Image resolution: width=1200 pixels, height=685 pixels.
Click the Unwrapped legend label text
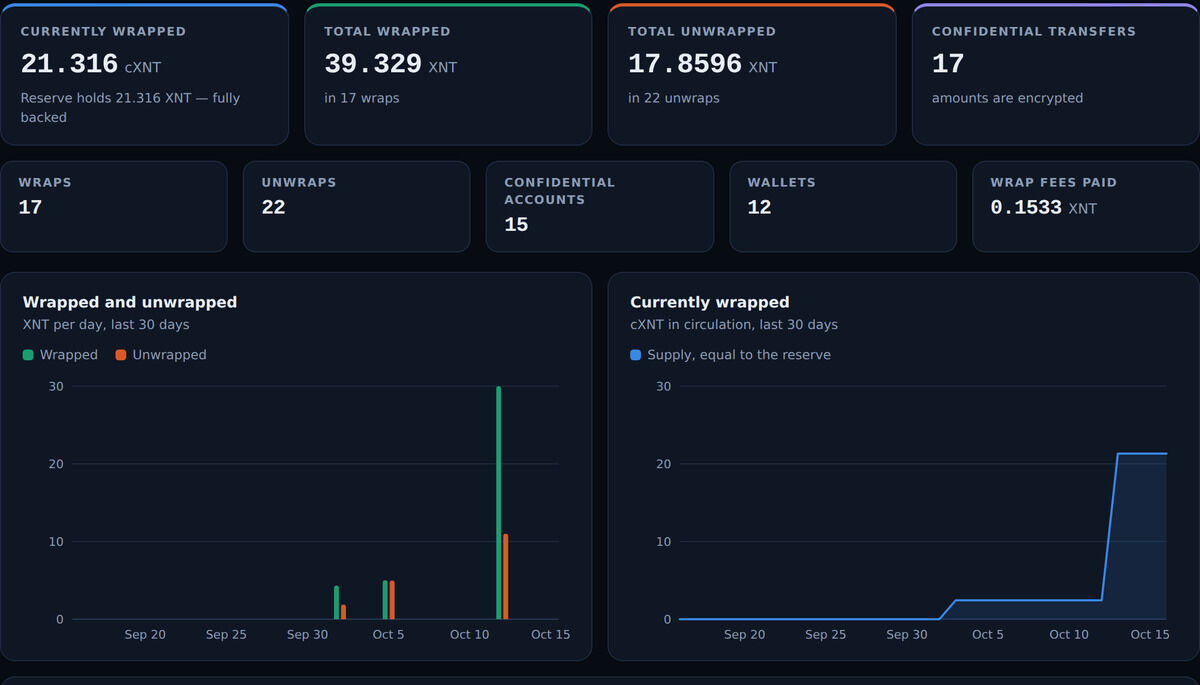(169, 355)
